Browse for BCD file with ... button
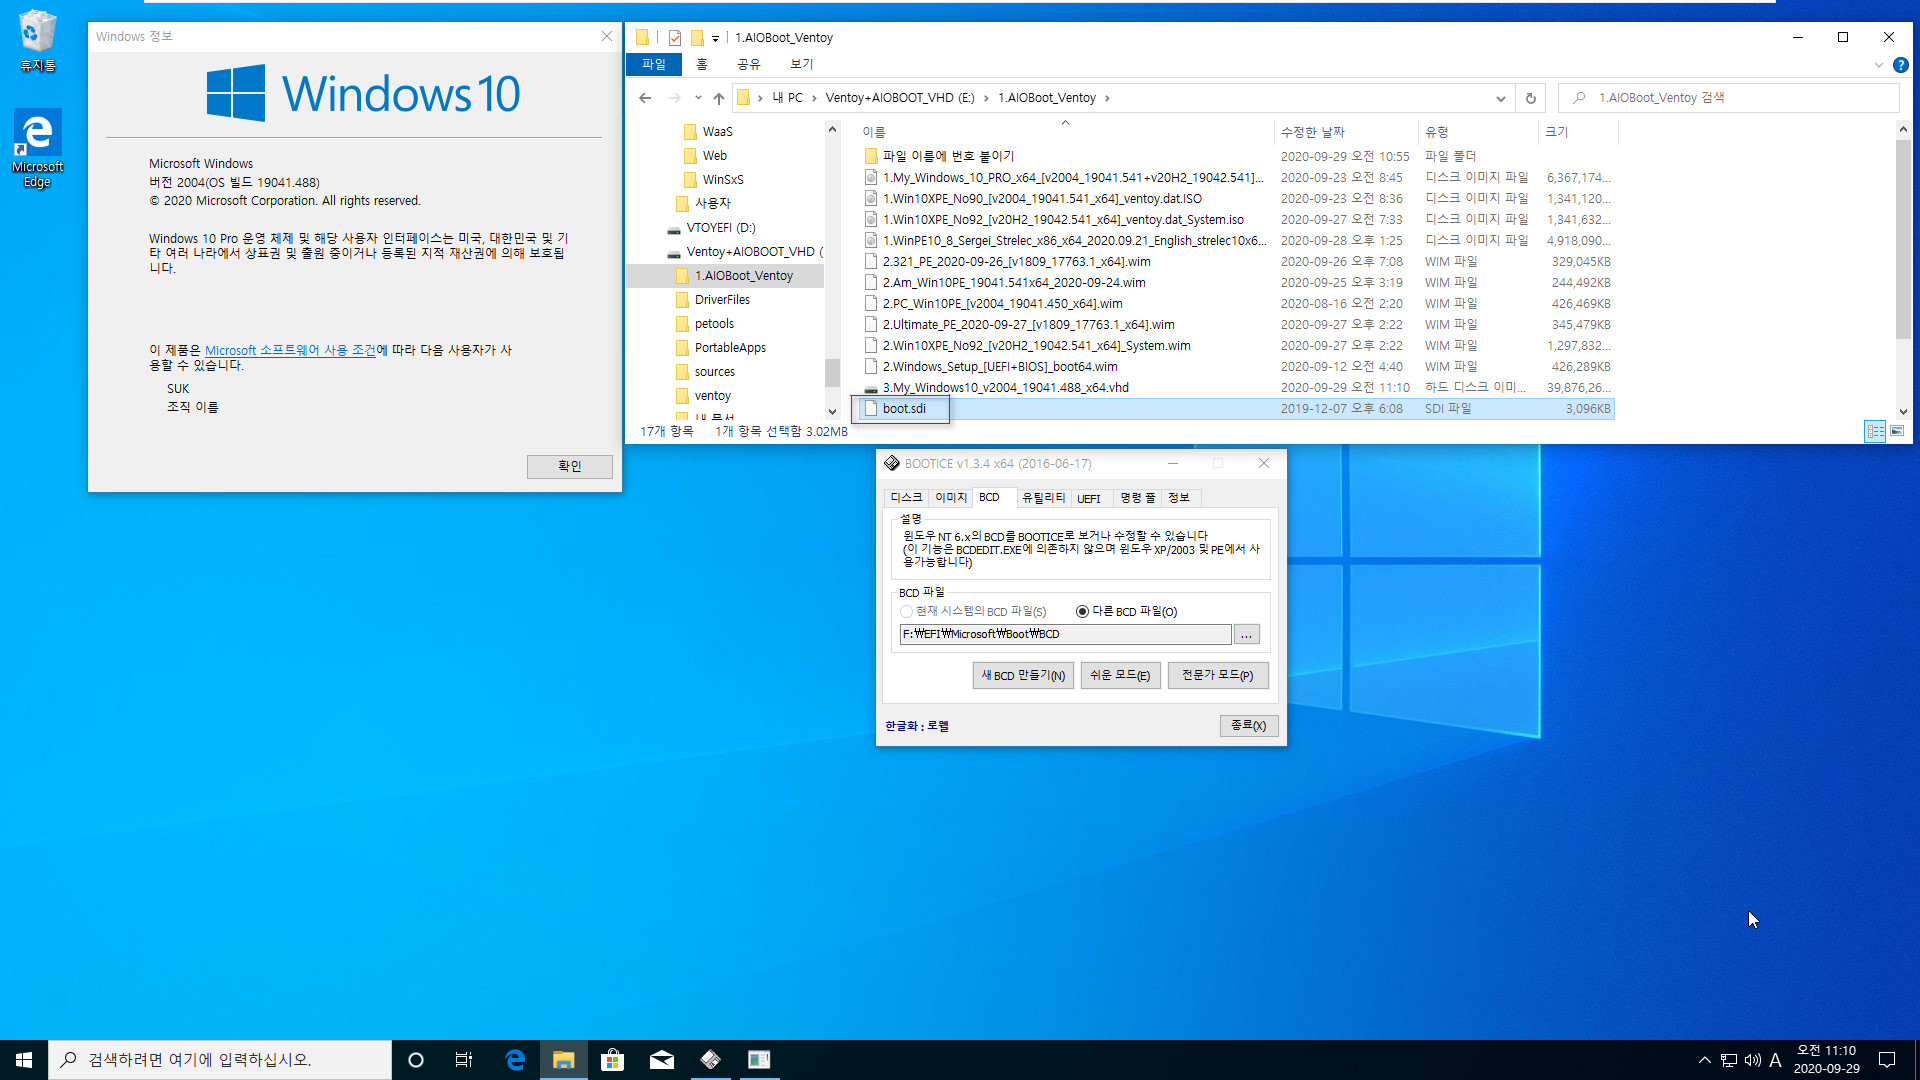1920x1080 pixels. pyautogui.click(x=1246, y=635)
